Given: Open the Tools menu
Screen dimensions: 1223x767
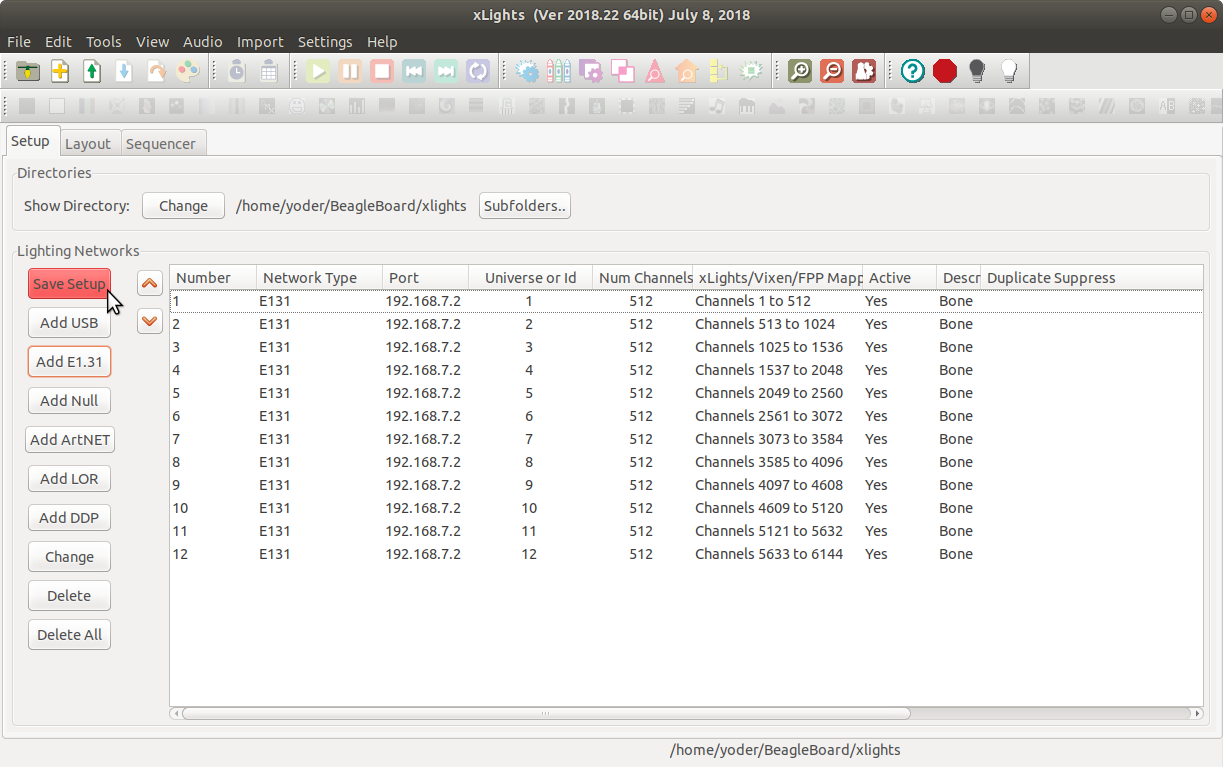Looking at the screenshot, I should click(103, 42).
